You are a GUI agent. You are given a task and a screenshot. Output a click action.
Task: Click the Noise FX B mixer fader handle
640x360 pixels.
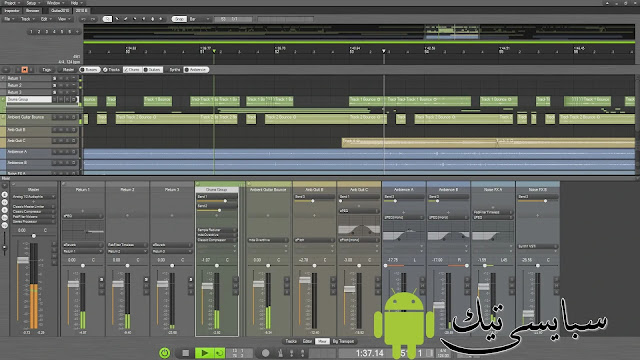tap(529, 314)
